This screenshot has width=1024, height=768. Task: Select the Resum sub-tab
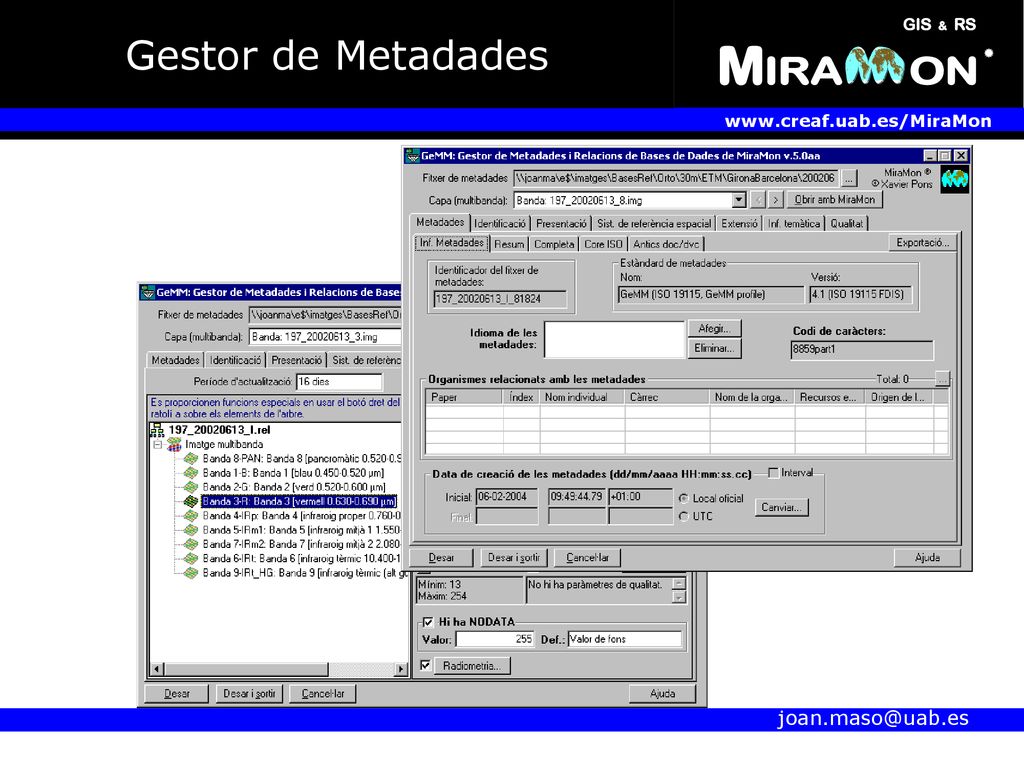(x=509, y=244)
